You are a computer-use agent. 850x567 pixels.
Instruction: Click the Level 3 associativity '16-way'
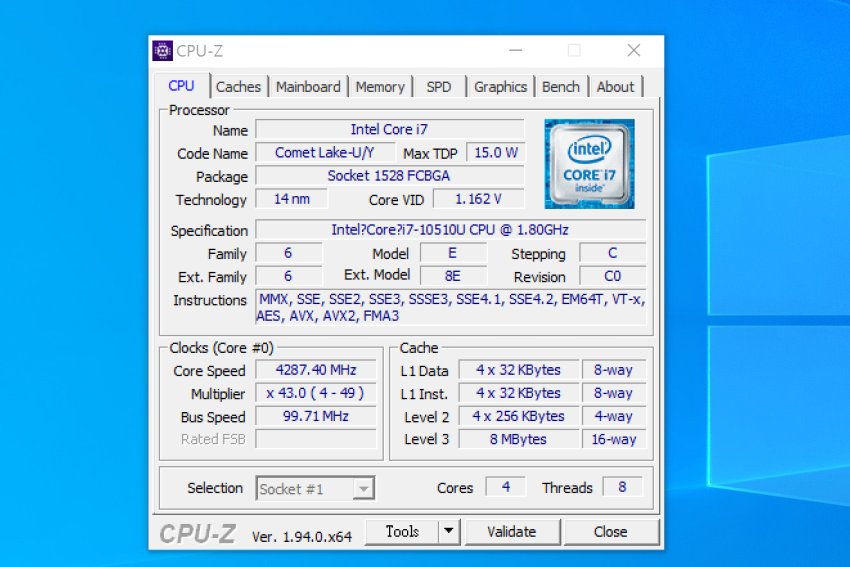coord(614,439)
